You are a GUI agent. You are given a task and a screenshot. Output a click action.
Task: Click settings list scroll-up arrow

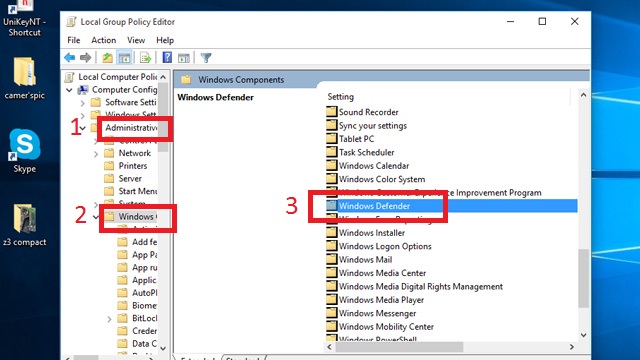coord(584,95)
